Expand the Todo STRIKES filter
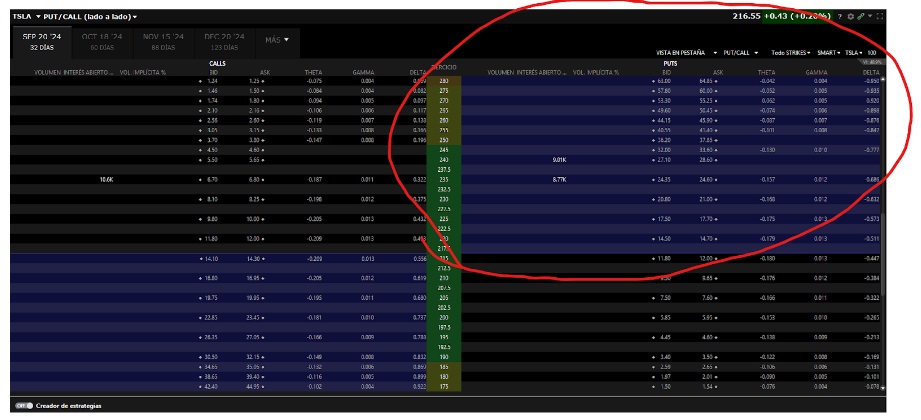Image resolution: width=921 pixels, height=420 pixels. (789, 52)
